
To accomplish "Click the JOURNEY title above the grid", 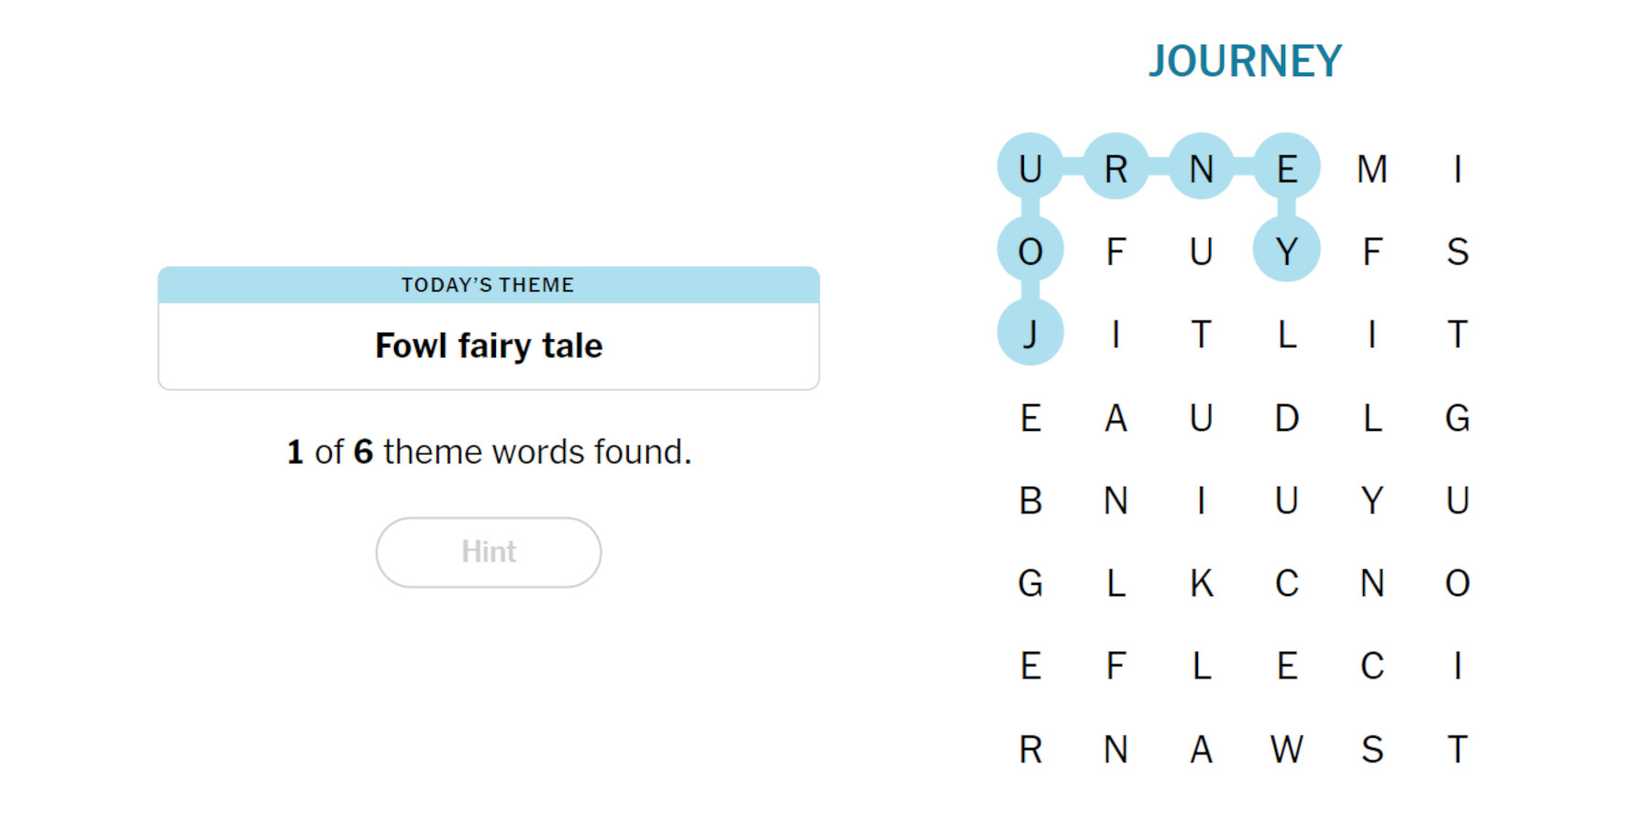I will [x=1246, y=61].
